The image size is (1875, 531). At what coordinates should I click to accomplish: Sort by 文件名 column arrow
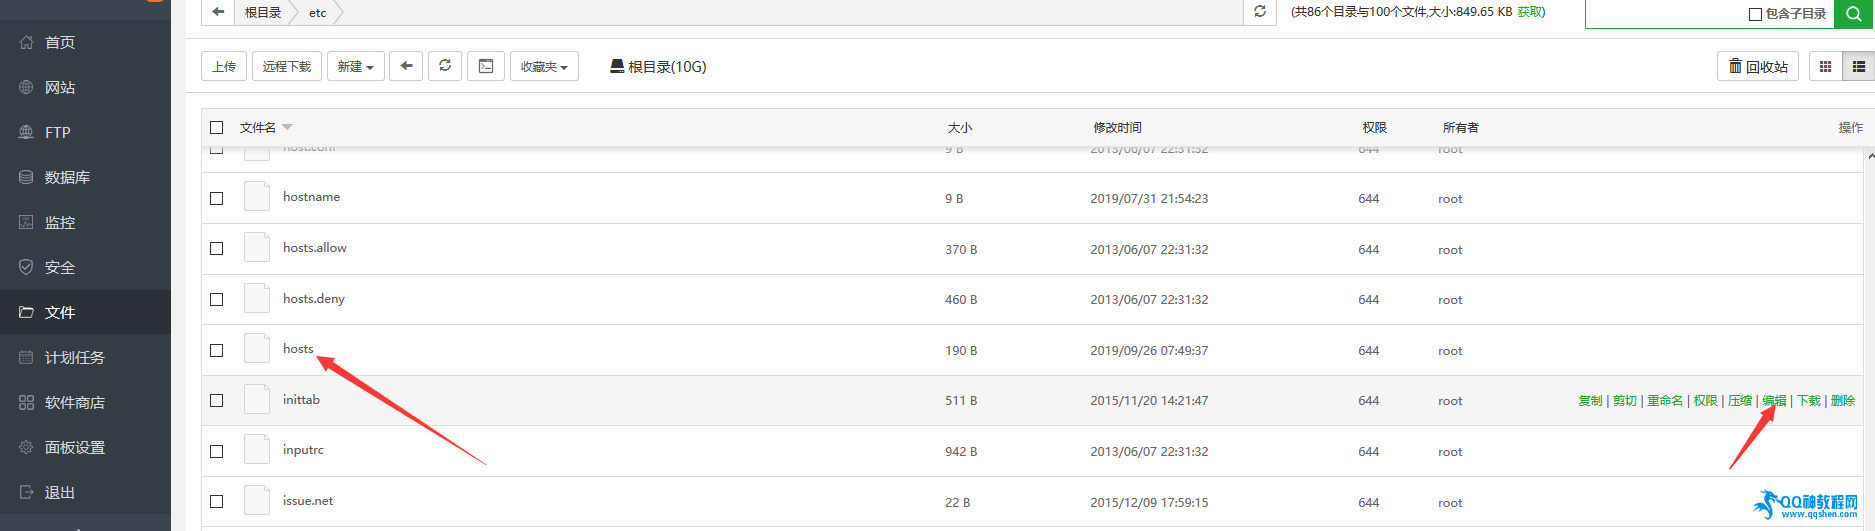point(287,127)
